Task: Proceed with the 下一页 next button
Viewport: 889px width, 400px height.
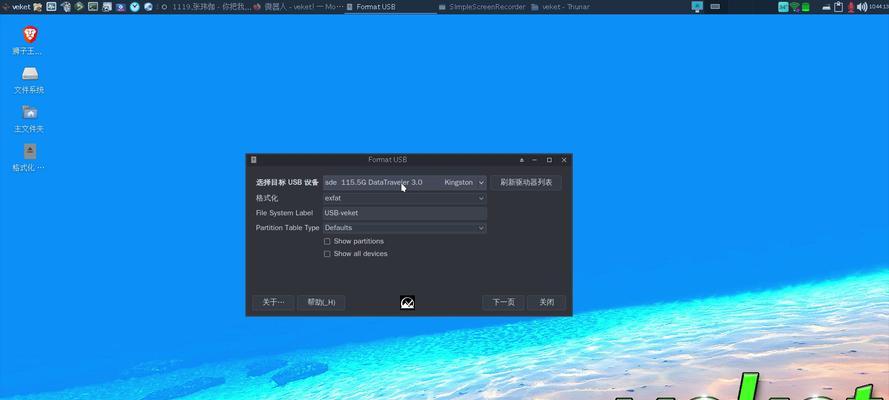Action: [503, 303]
